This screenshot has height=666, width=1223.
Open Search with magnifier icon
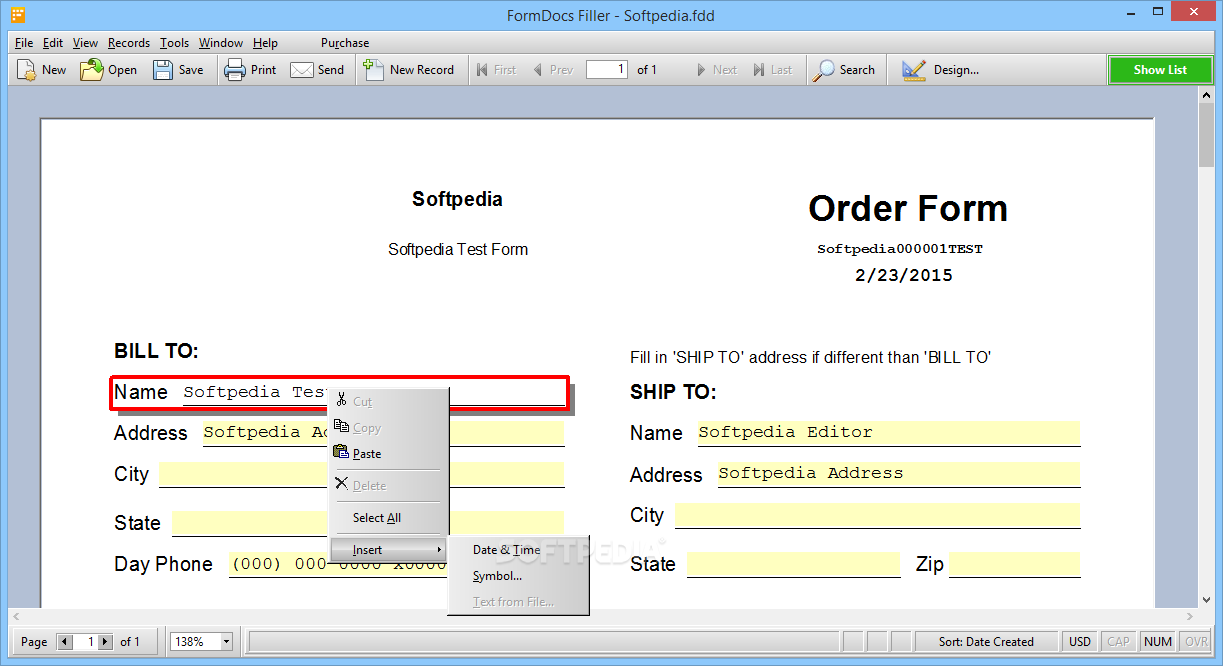click(824, 70)
